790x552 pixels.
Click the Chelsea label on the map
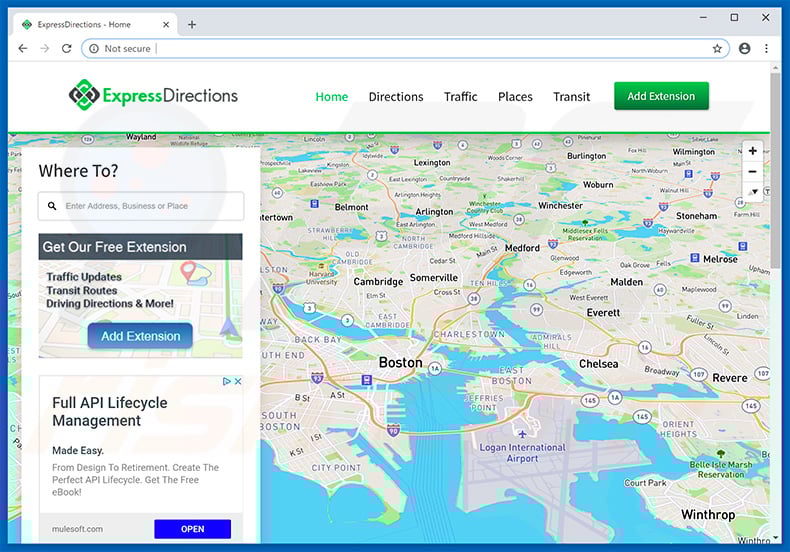point(598,364)
